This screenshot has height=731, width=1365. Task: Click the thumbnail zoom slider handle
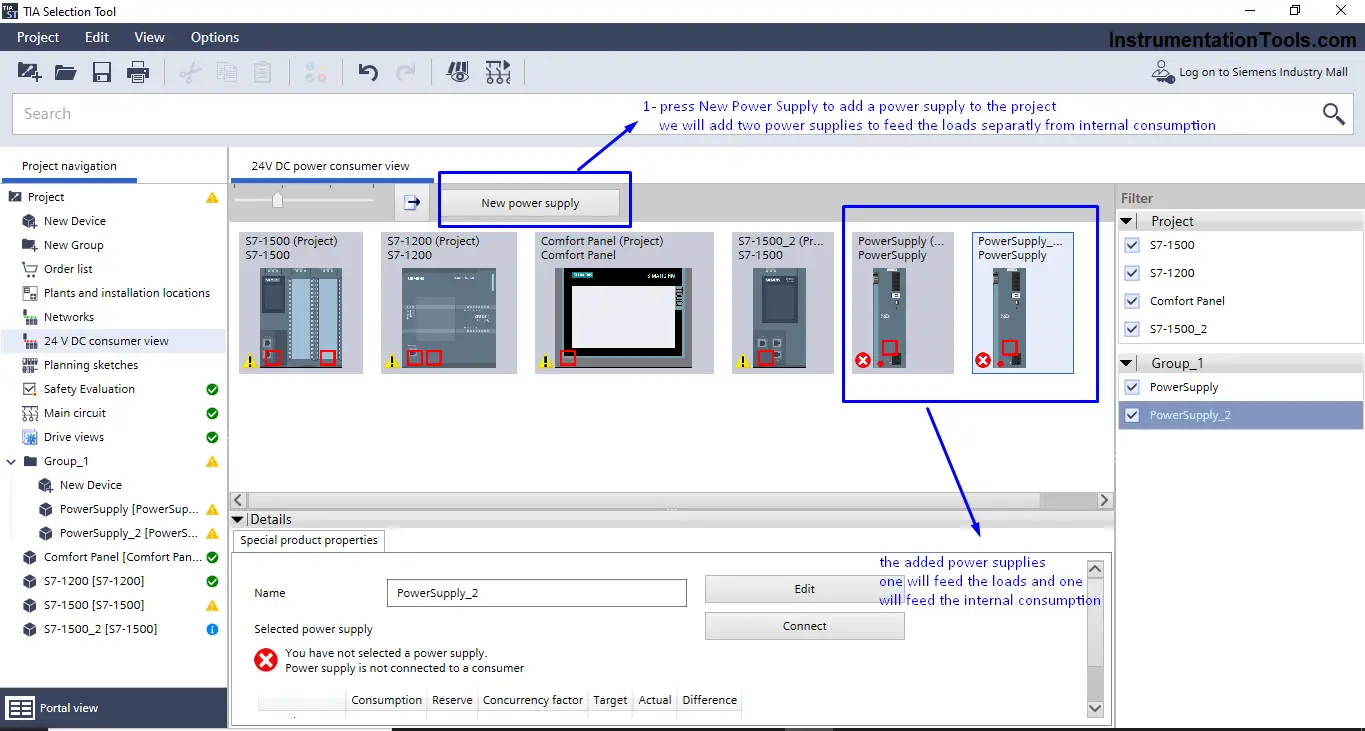tap(278, 200)
